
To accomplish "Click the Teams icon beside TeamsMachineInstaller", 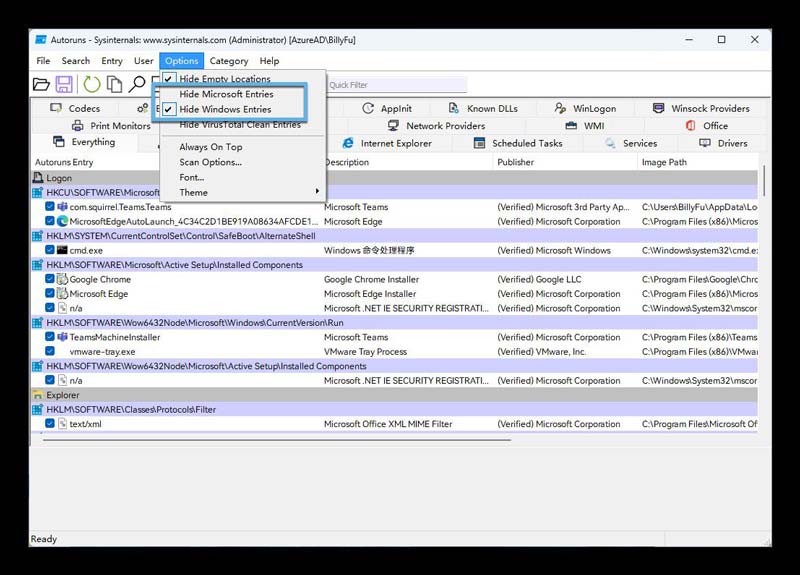I will tap(62, 337).
